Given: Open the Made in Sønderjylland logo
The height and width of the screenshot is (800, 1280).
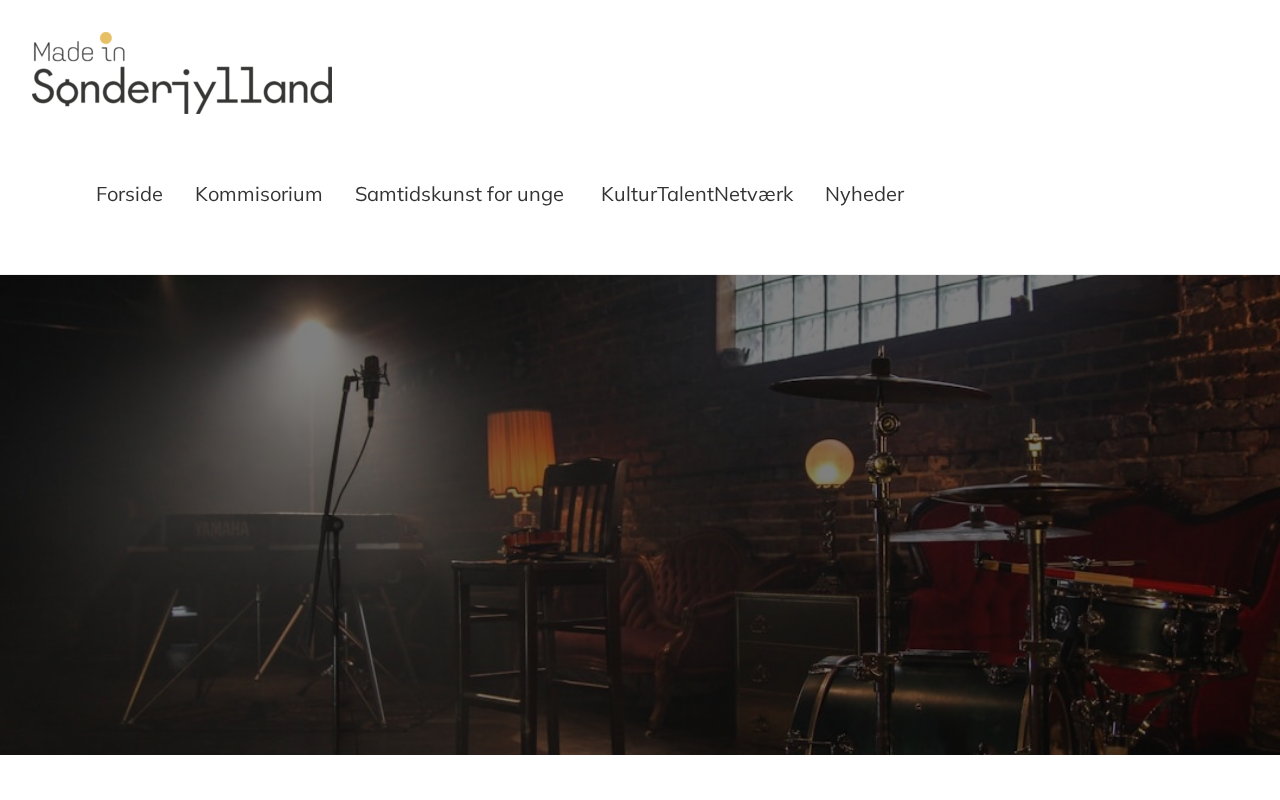Looking at the screenshot, I should 182,73.
